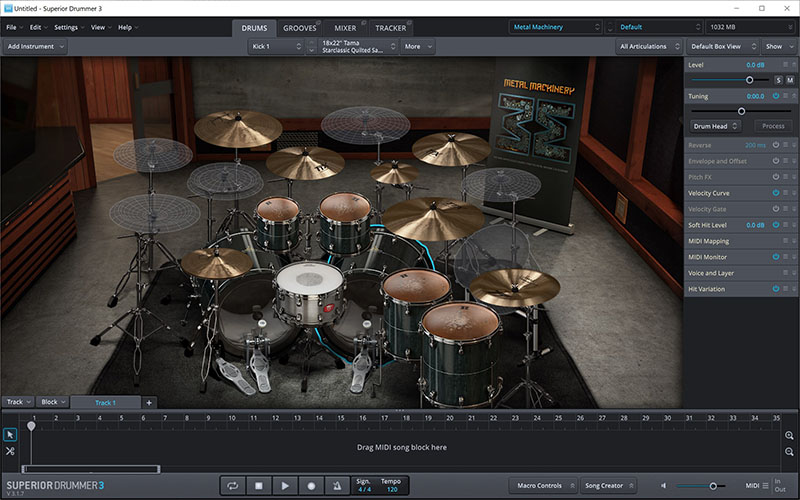Disable Velocity Curve power button
This screenshot has height=500, width=800.
pyautogui.click(x=776, y=193)
